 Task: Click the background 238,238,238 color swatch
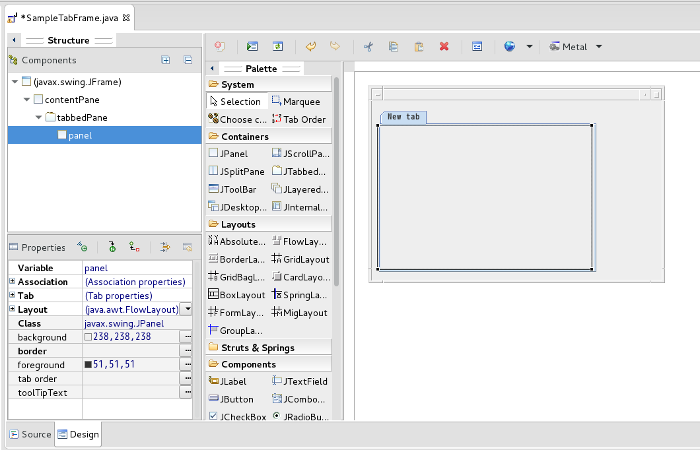point(88,337)
